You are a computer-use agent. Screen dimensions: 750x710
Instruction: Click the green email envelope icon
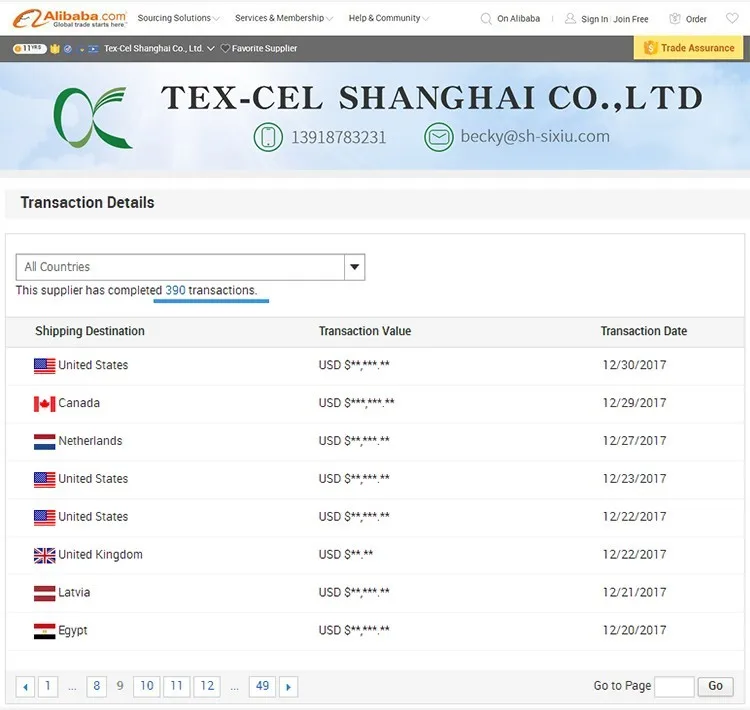[438, 137]
